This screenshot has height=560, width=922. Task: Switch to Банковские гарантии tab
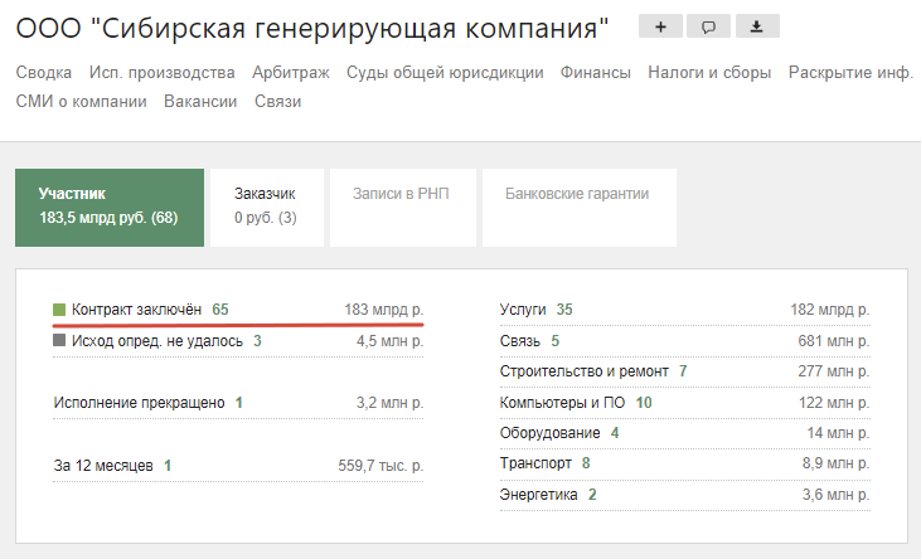(577, 194)
